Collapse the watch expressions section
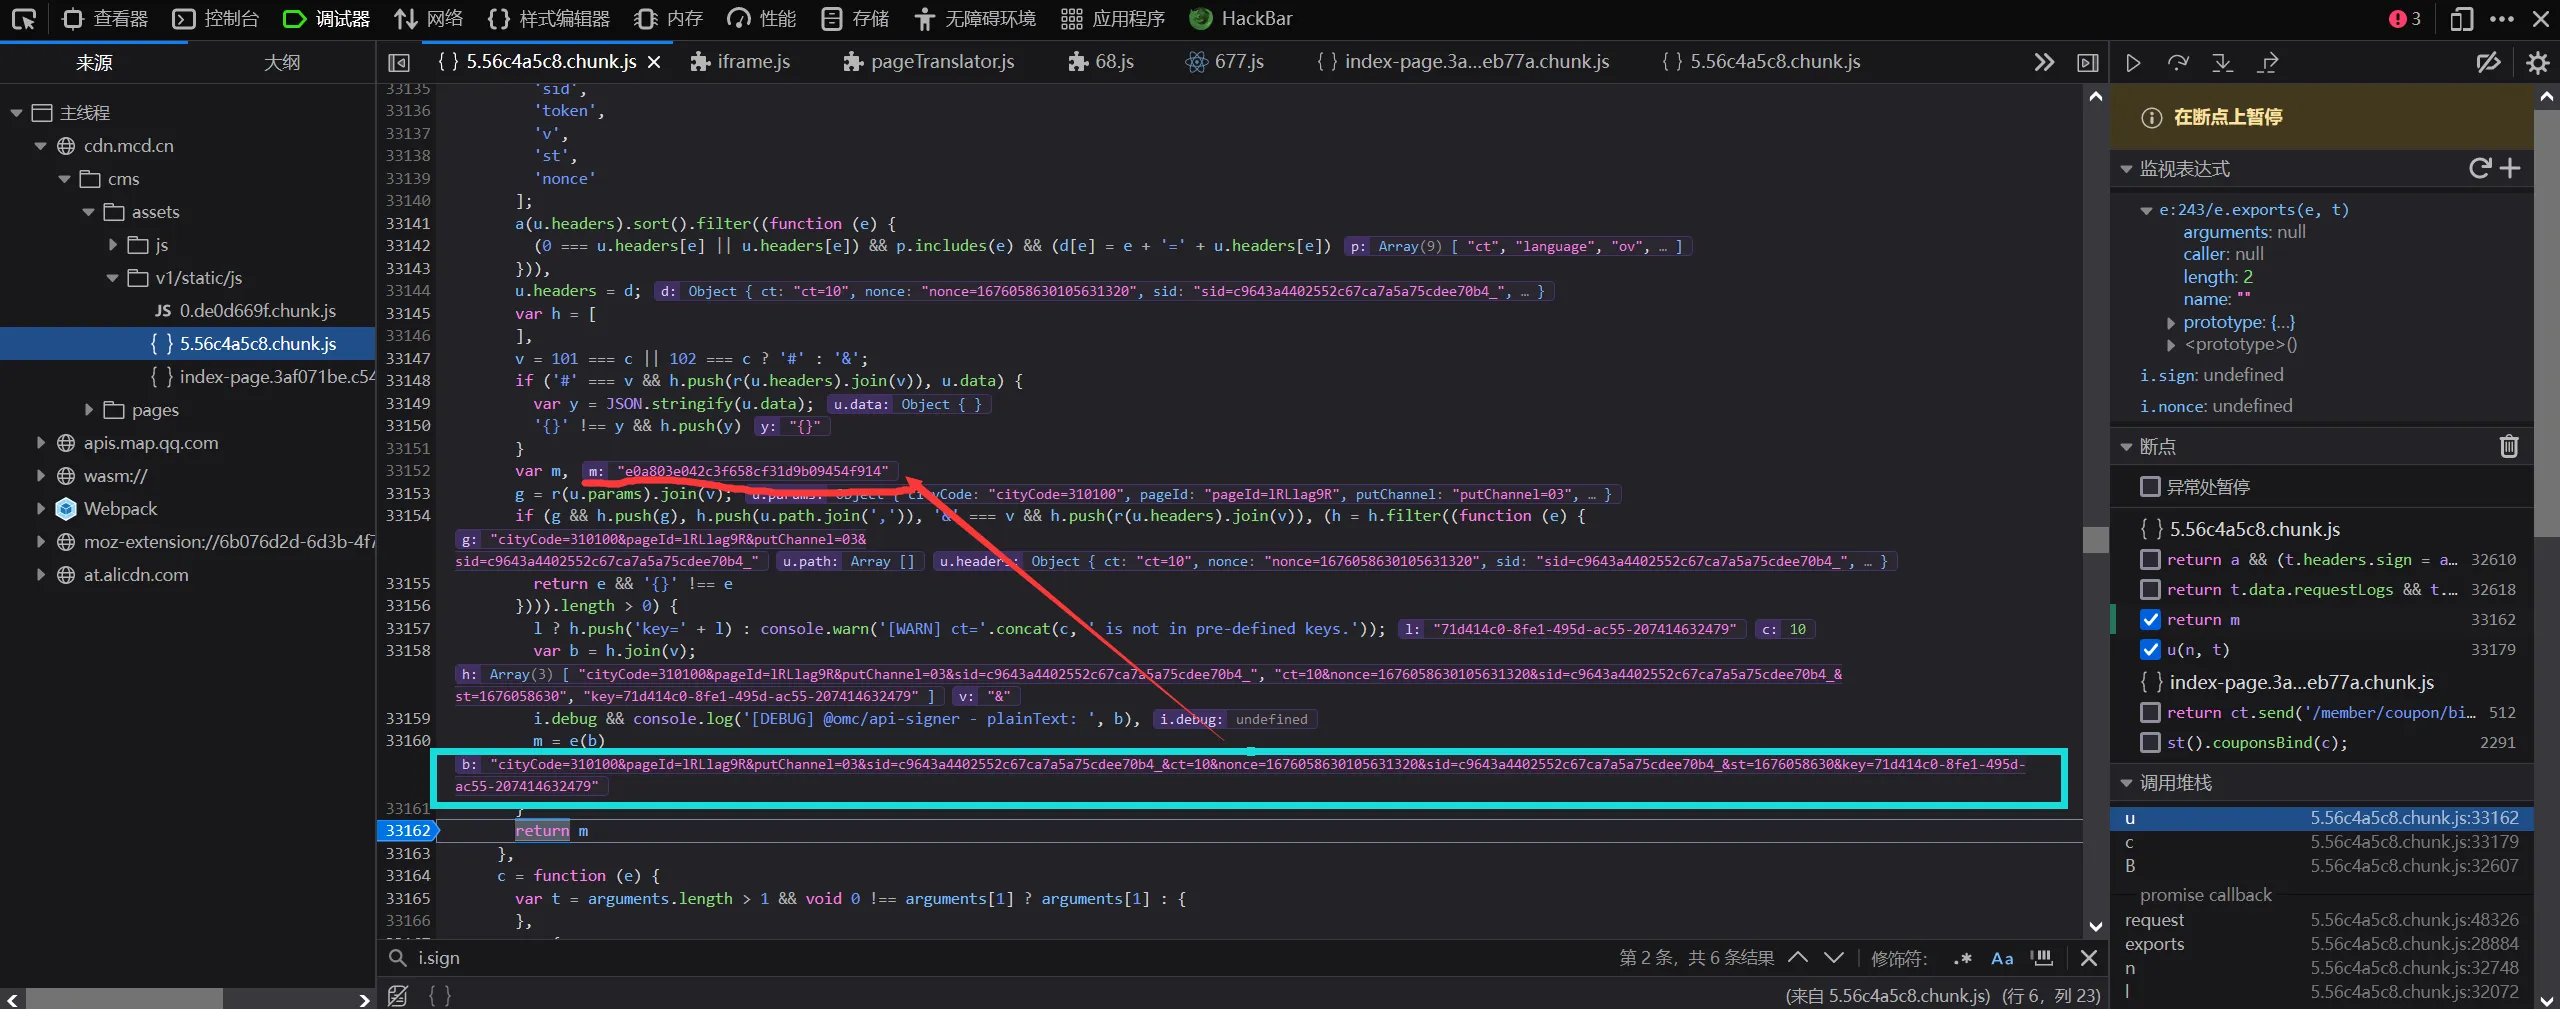This screenshot has height=1009, width=2560. 2126,169
